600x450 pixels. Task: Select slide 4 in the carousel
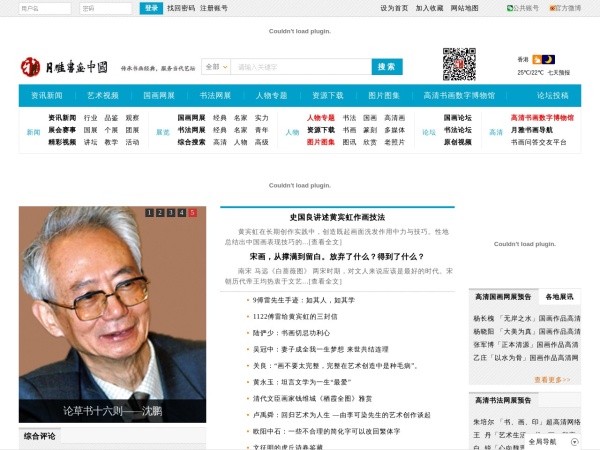182,212
